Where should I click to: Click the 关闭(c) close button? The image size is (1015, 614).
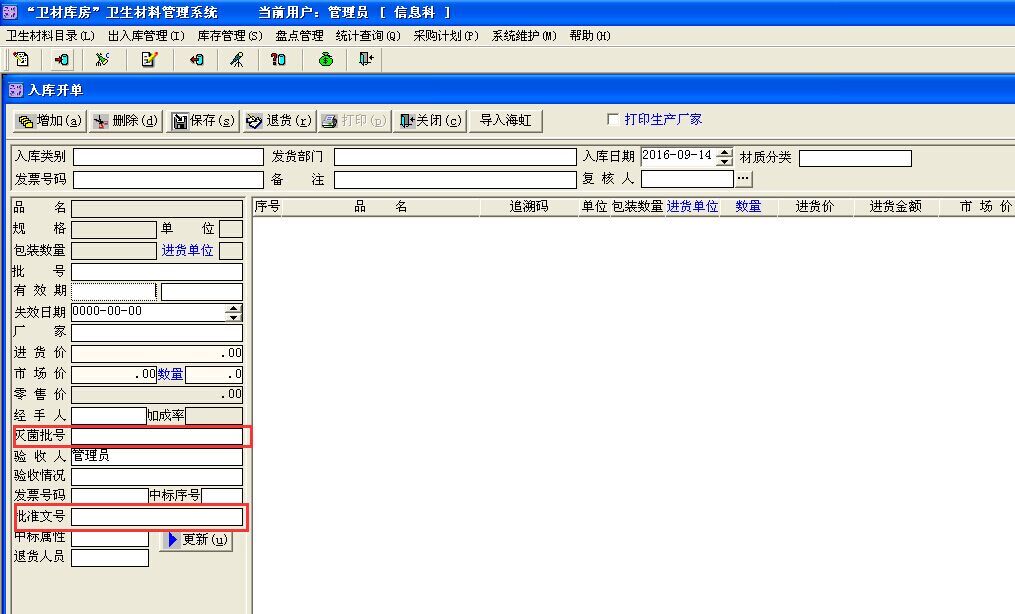[x=430, y=121]
